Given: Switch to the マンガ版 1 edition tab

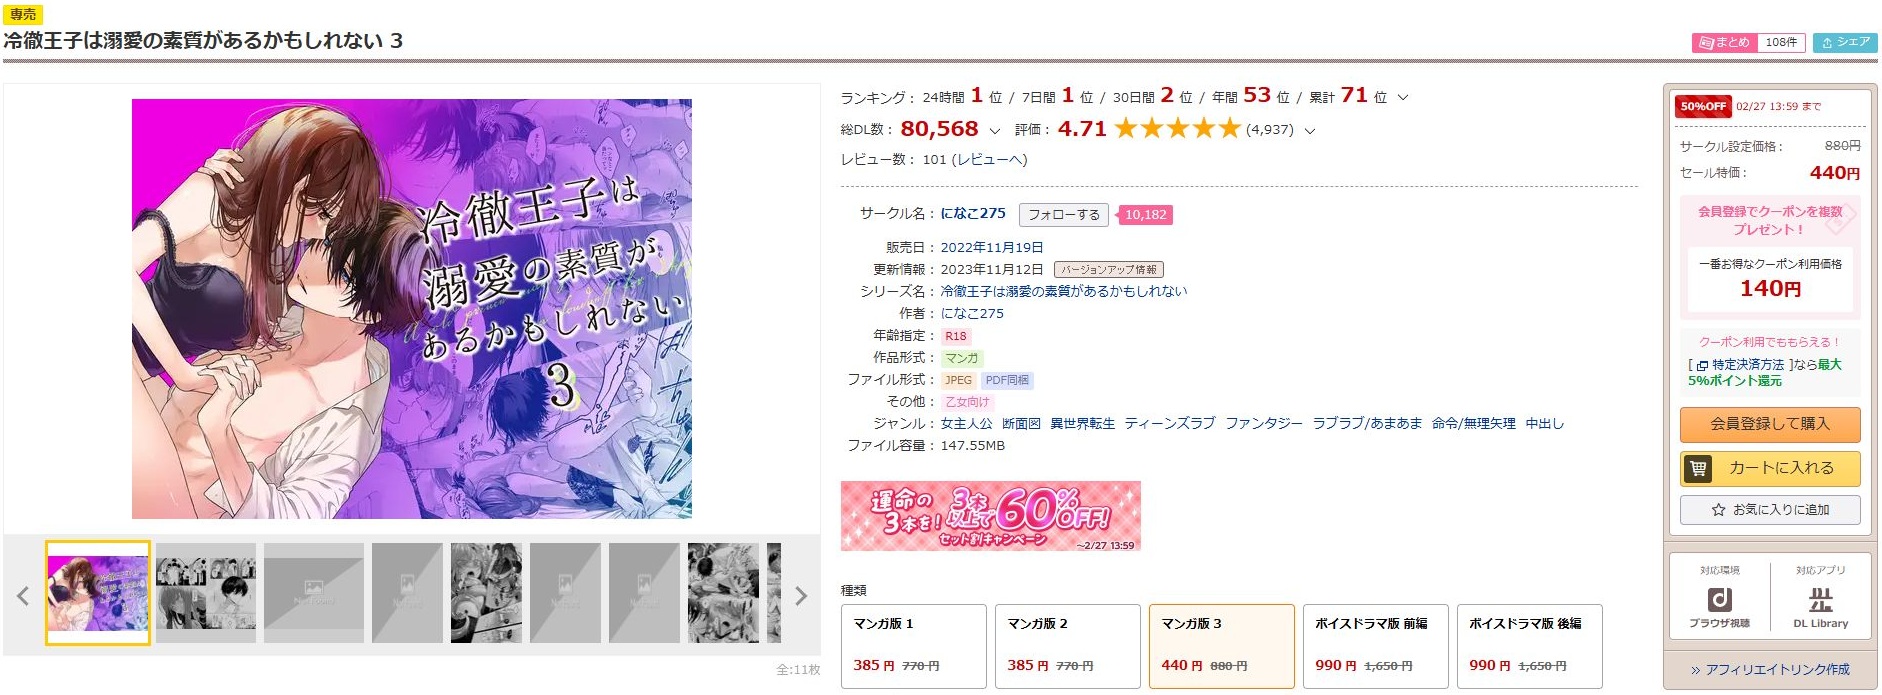Looking at the screenshot, I should pyautogui.click(x=913, y=645).
